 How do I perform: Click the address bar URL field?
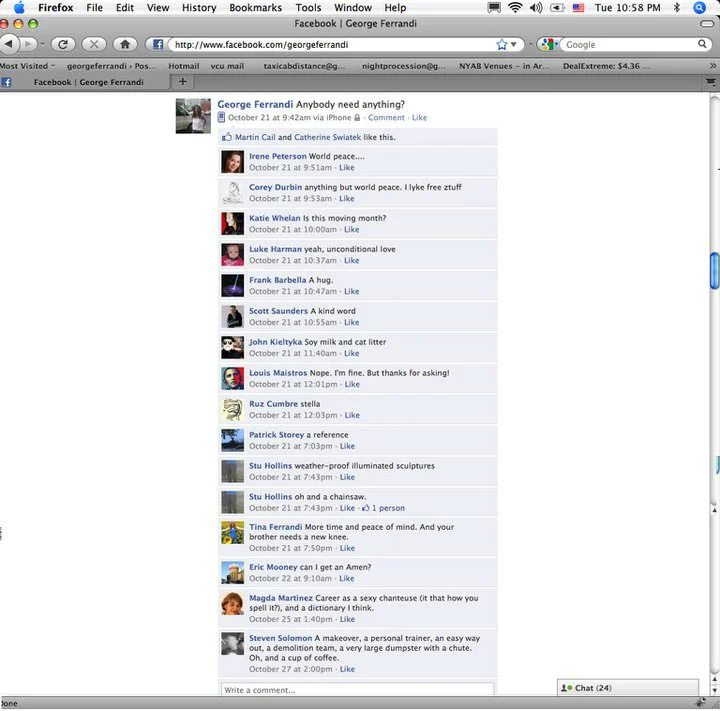[x=331, y=45]
